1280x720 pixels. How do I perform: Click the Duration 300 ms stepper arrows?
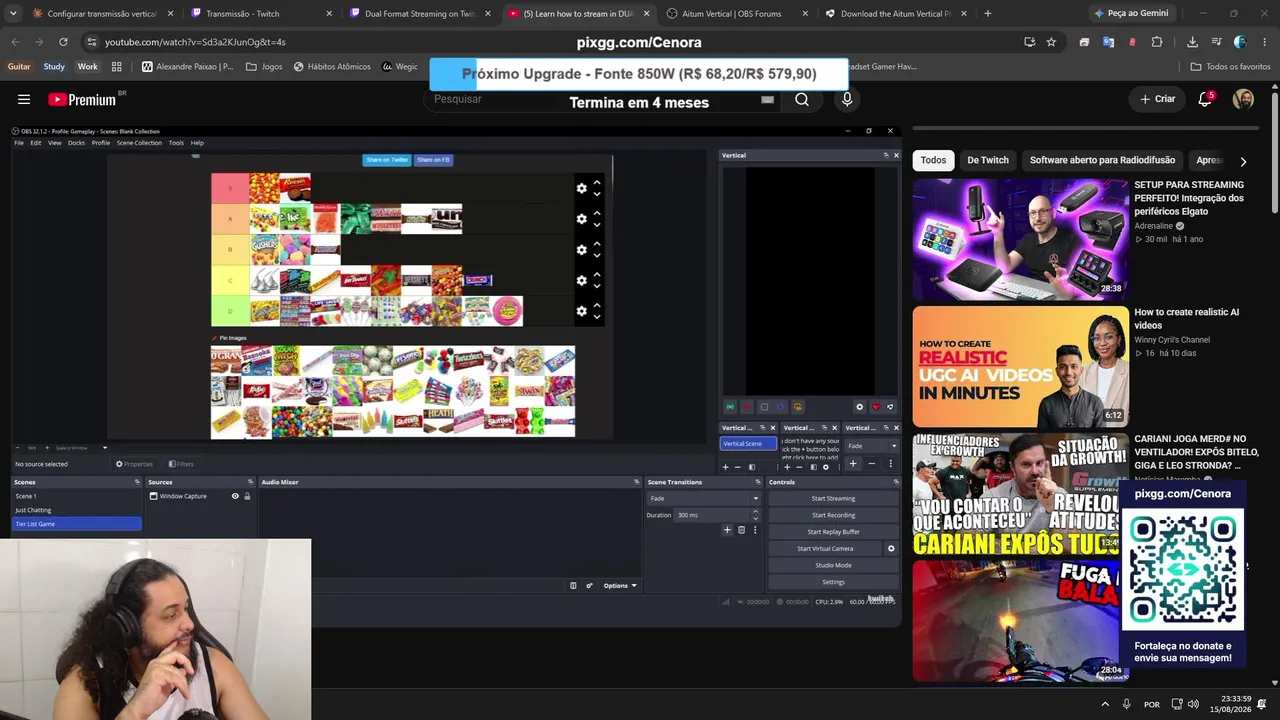[x=755, y=515]
